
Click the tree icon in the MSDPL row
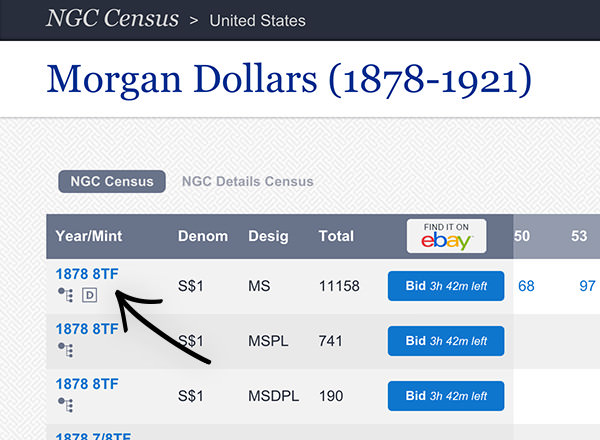[65, 404]
